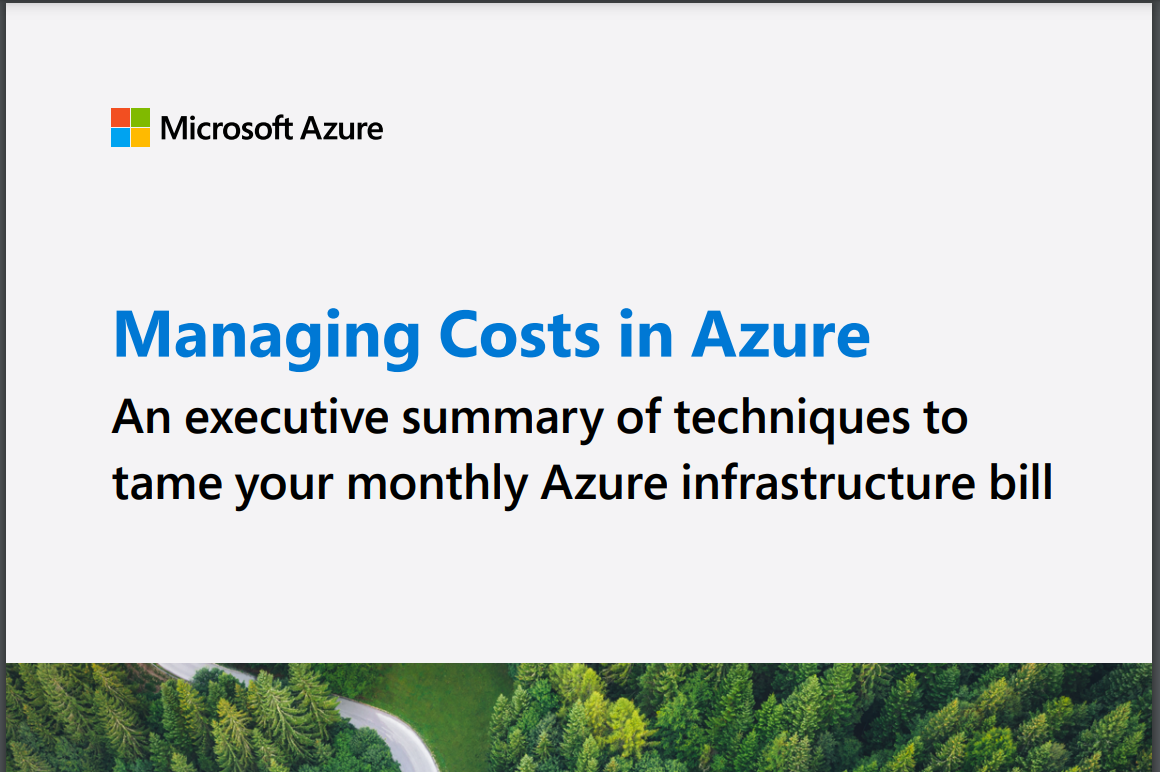This screenshot has width=1160, height=772.
Task: Click the word "infrastructure" in the subtitle
Action: click(828, 482)
